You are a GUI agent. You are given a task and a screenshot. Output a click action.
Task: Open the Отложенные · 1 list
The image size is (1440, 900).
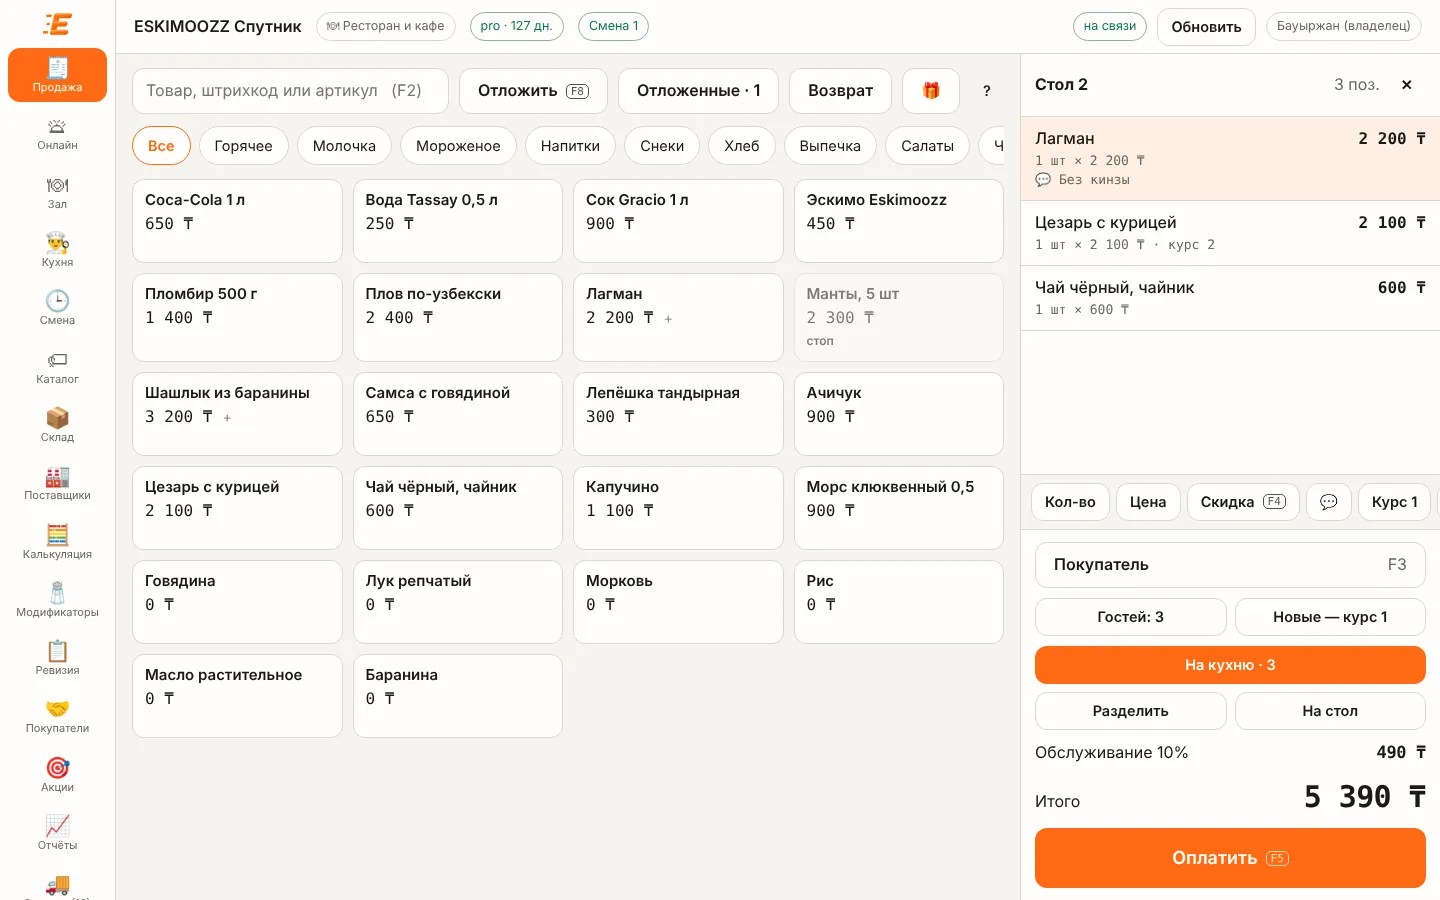tap(699, 91)
